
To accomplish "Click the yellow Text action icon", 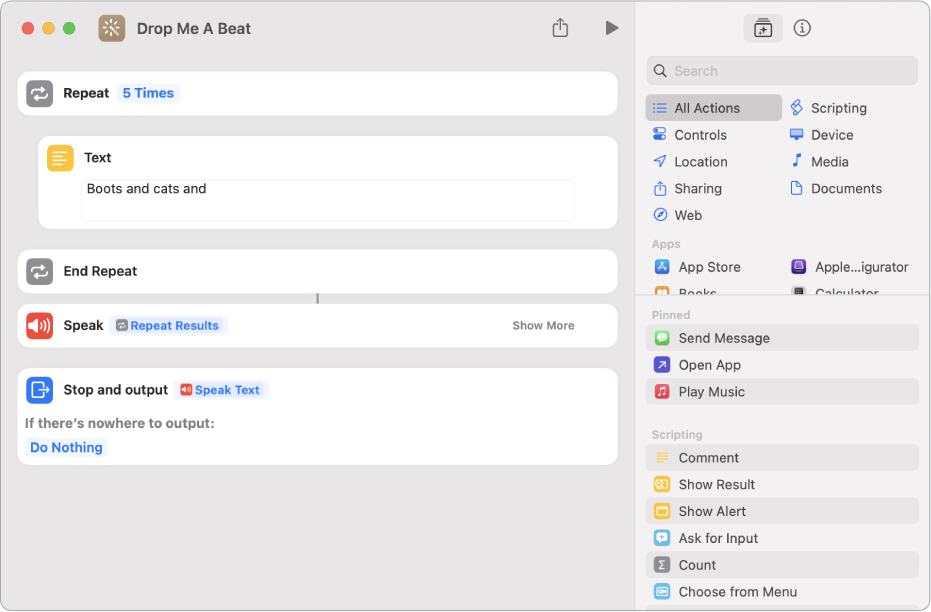I will pos(60,158).
